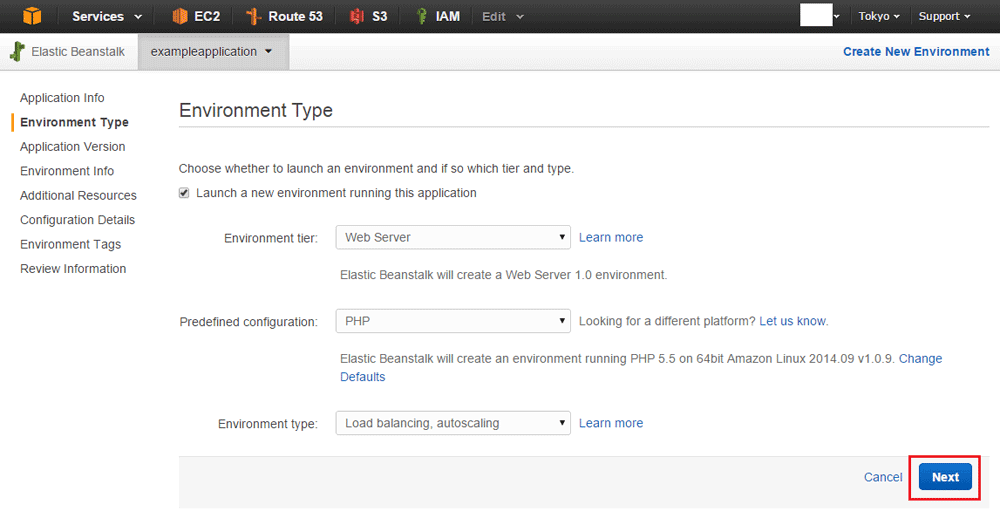This screenshot has width=1000, height=525.
Task: Click the Environment Type page heading
Action: [256, 110]
